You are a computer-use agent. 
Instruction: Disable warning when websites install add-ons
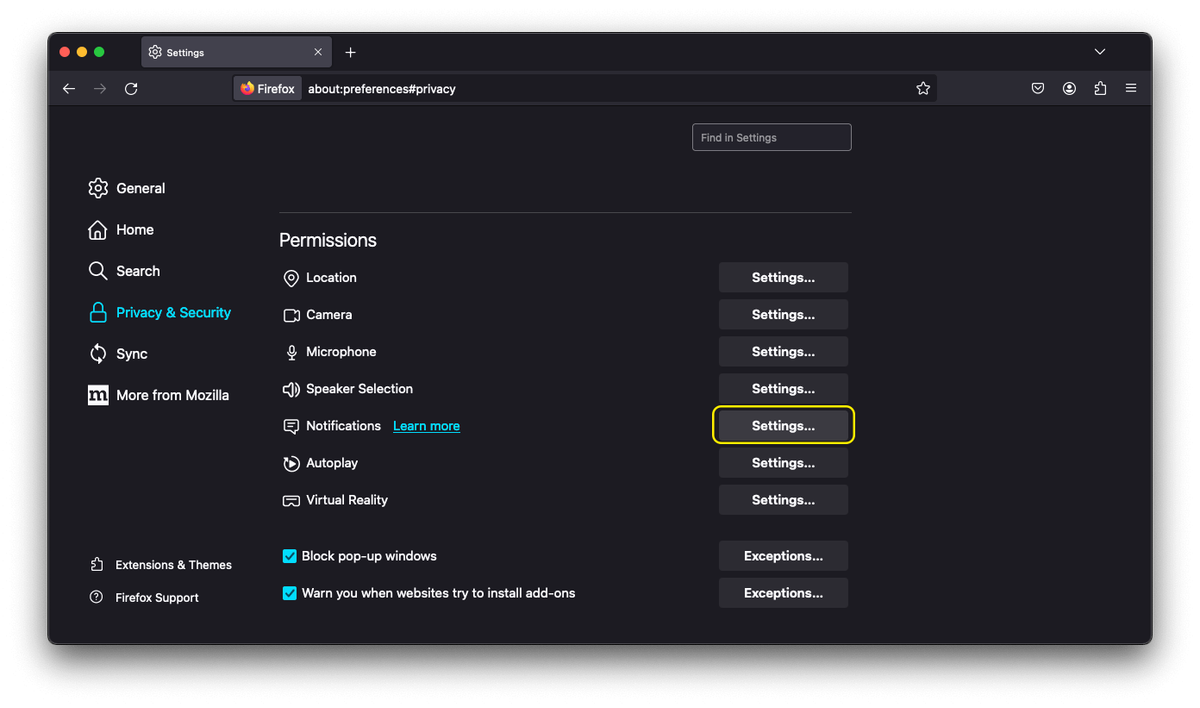point(289,592)
